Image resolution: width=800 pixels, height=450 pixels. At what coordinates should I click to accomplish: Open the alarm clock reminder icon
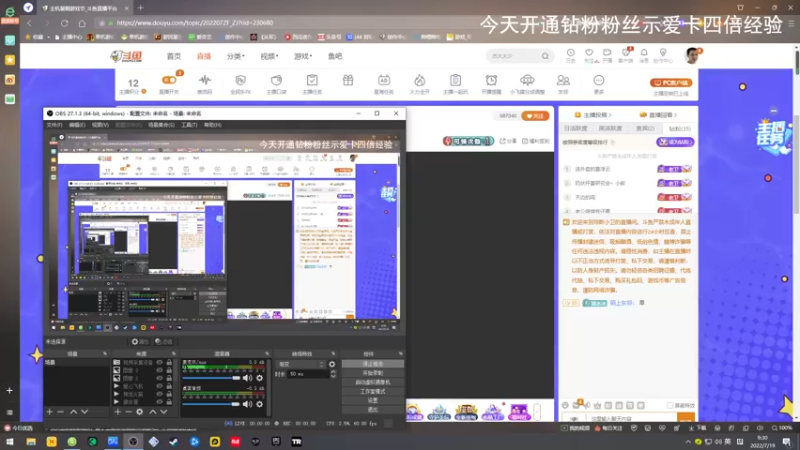(491, 80)
